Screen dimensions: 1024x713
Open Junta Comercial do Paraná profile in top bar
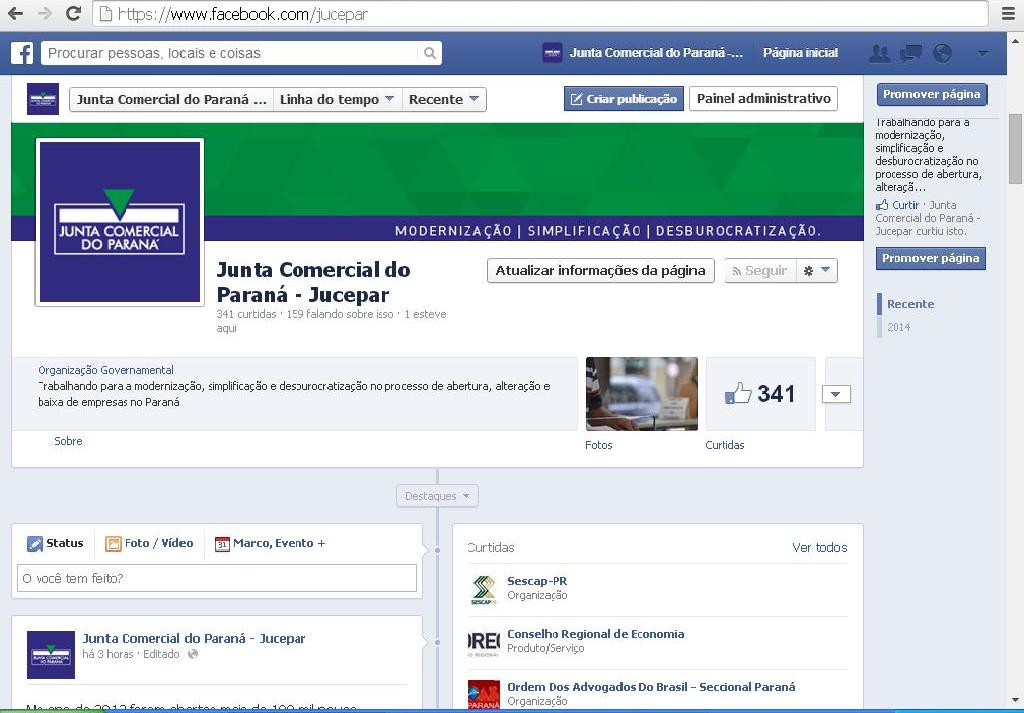coord(656,53)
